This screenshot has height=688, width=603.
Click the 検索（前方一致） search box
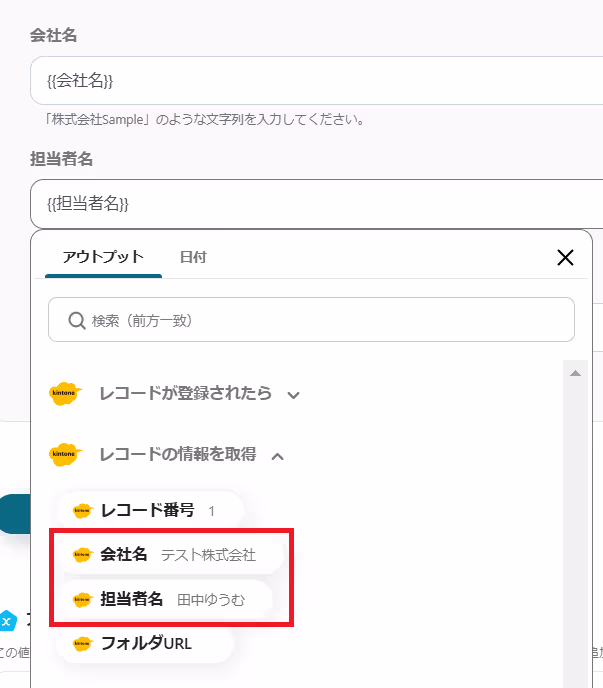pos(311,320)
